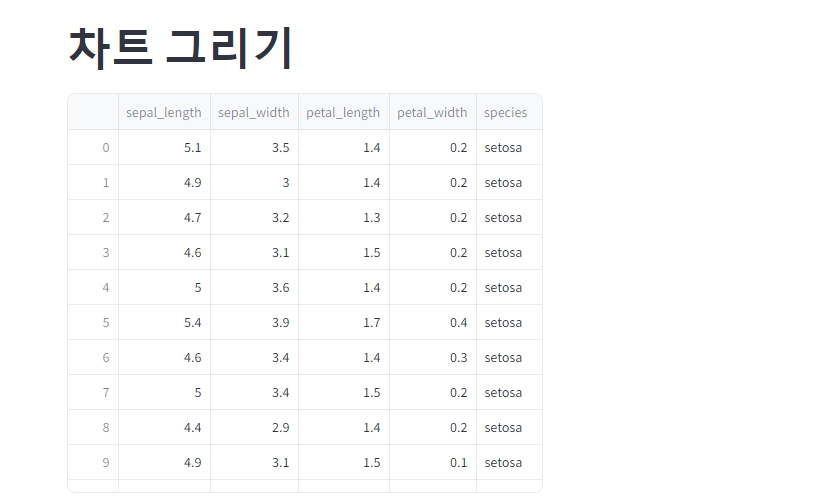Image resolution: width=830 pixels, height=503 pixels.
Task: Click petal_width value 0.3 in row 6
Action: tap(432, 357)
